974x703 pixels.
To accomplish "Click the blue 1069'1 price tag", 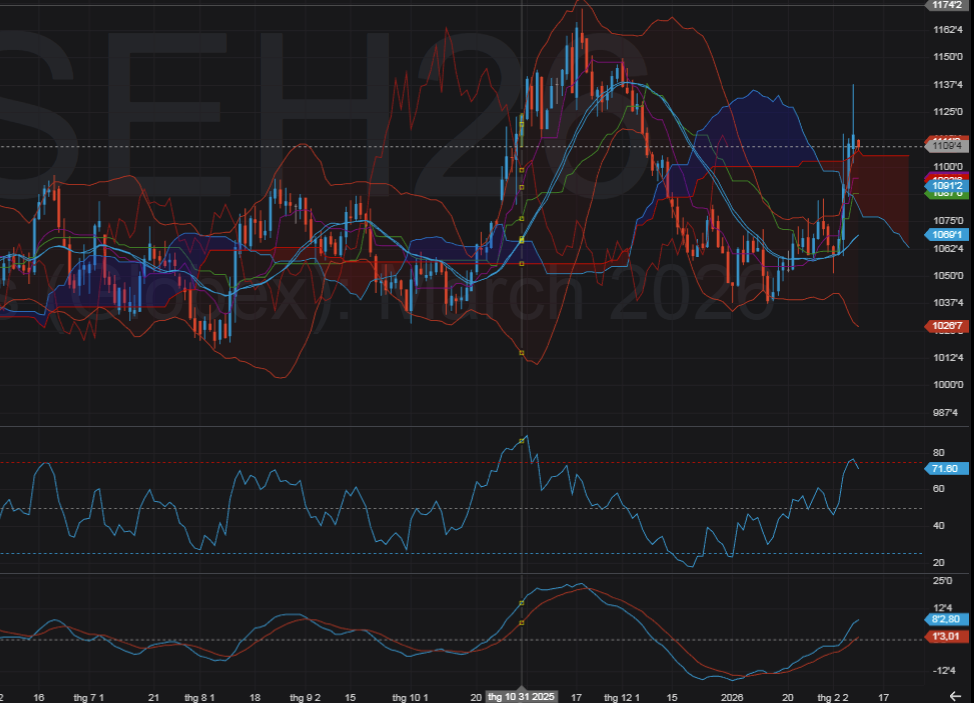I will tap(946, 235).
